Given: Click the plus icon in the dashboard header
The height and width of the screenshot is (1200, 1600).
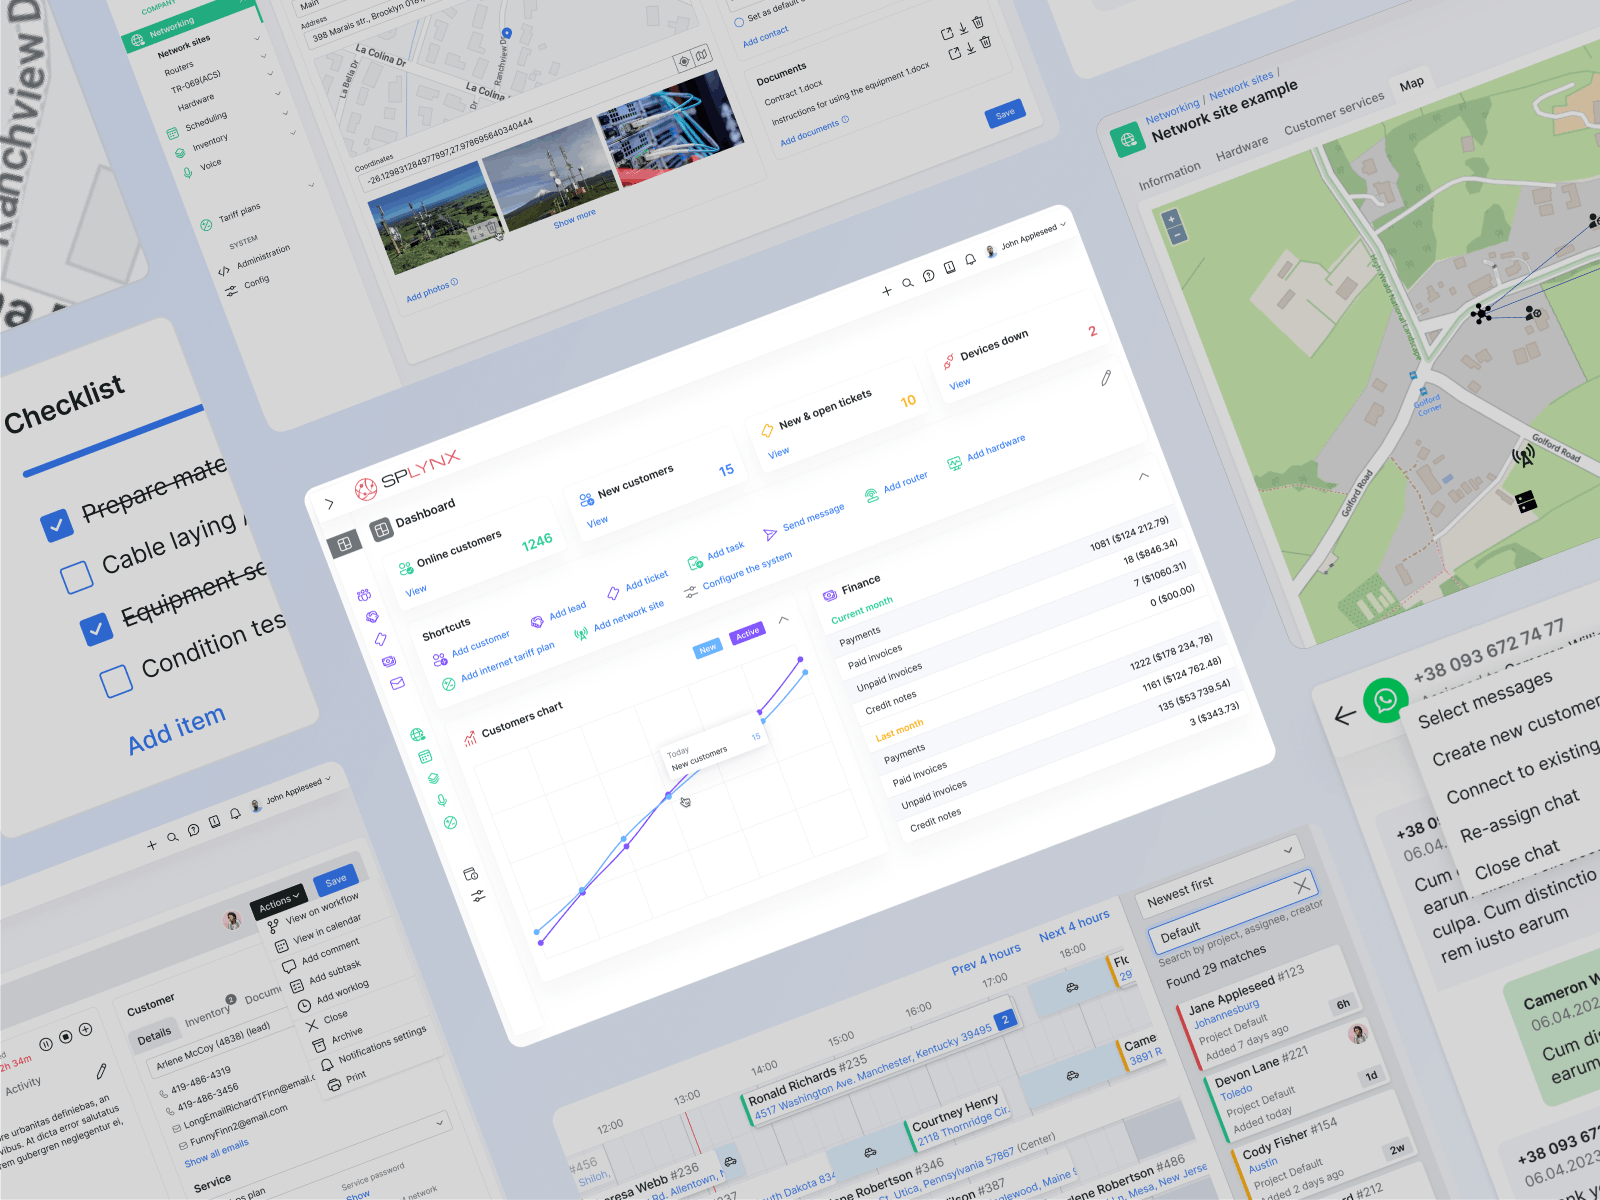Looking at the screenshot, I should click(887, 291).
